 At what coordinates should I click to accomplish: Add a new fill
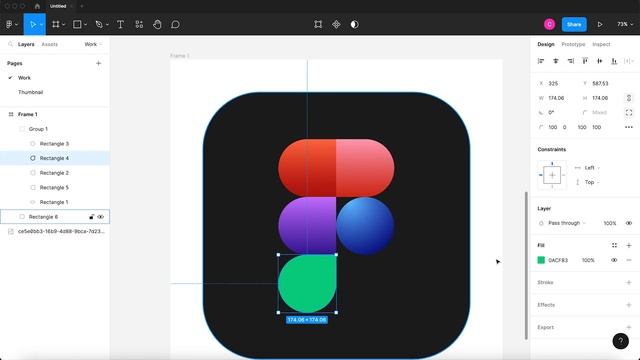[629, 245]
